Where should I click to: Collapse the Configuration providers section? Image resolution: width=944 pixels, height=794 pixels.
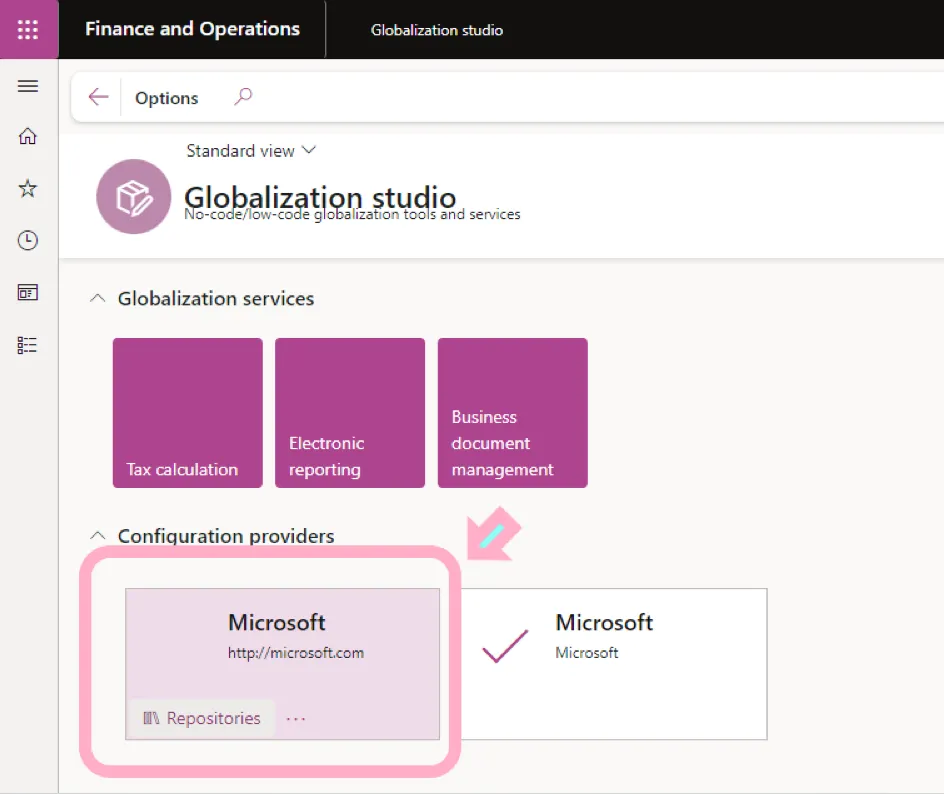click(x=97, y=535)
